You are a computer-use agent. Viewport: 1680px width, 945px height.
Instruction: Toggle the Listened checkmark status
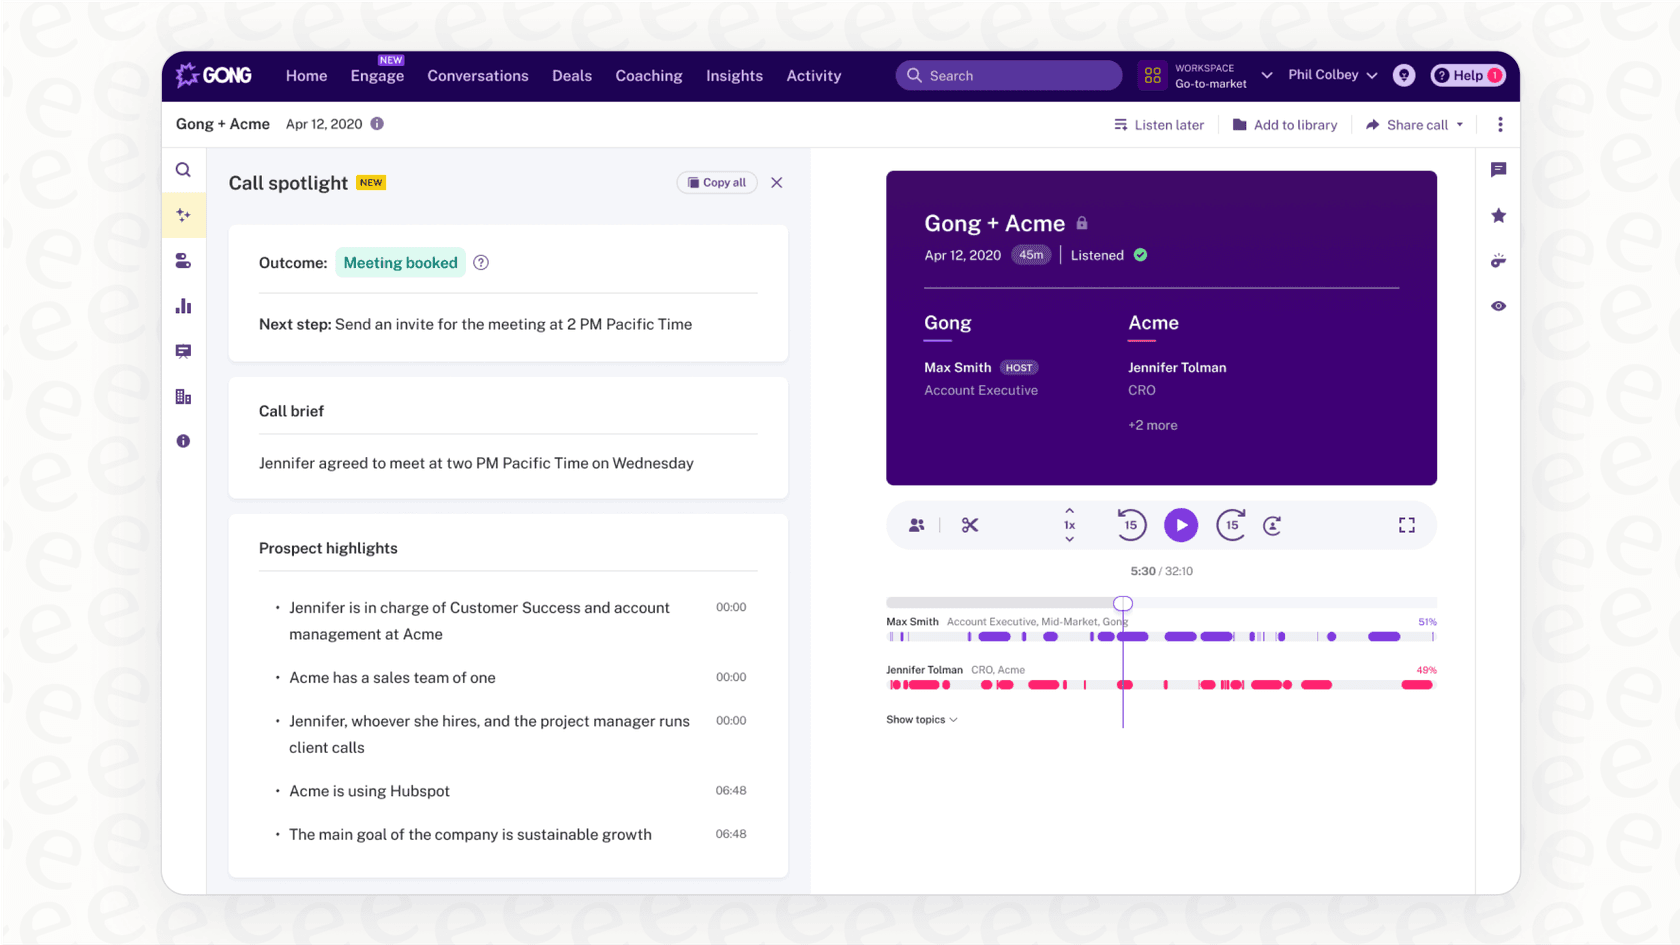pos(1140,255)
